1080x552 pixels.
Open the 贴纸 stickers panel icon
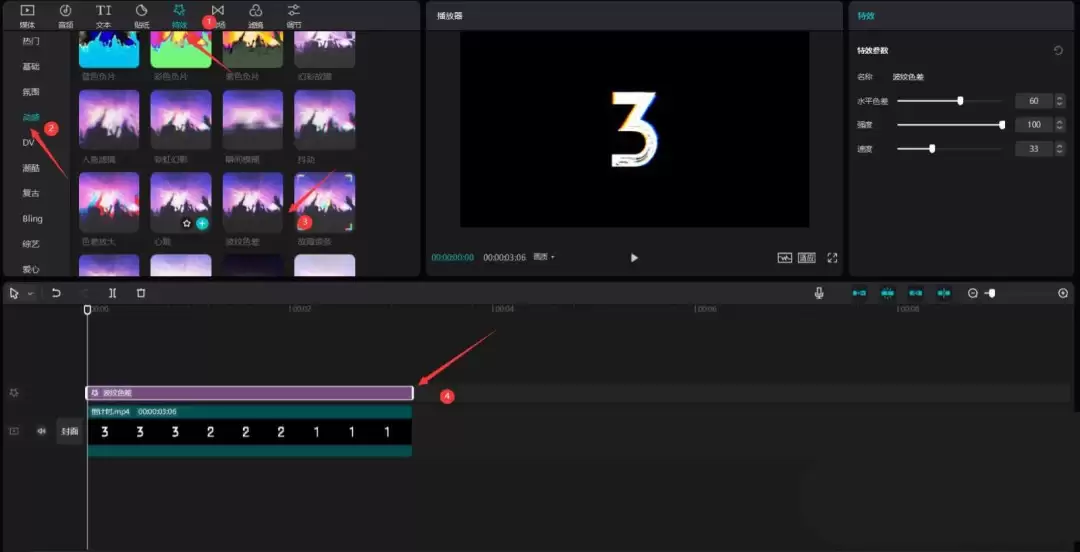point(141,14)
